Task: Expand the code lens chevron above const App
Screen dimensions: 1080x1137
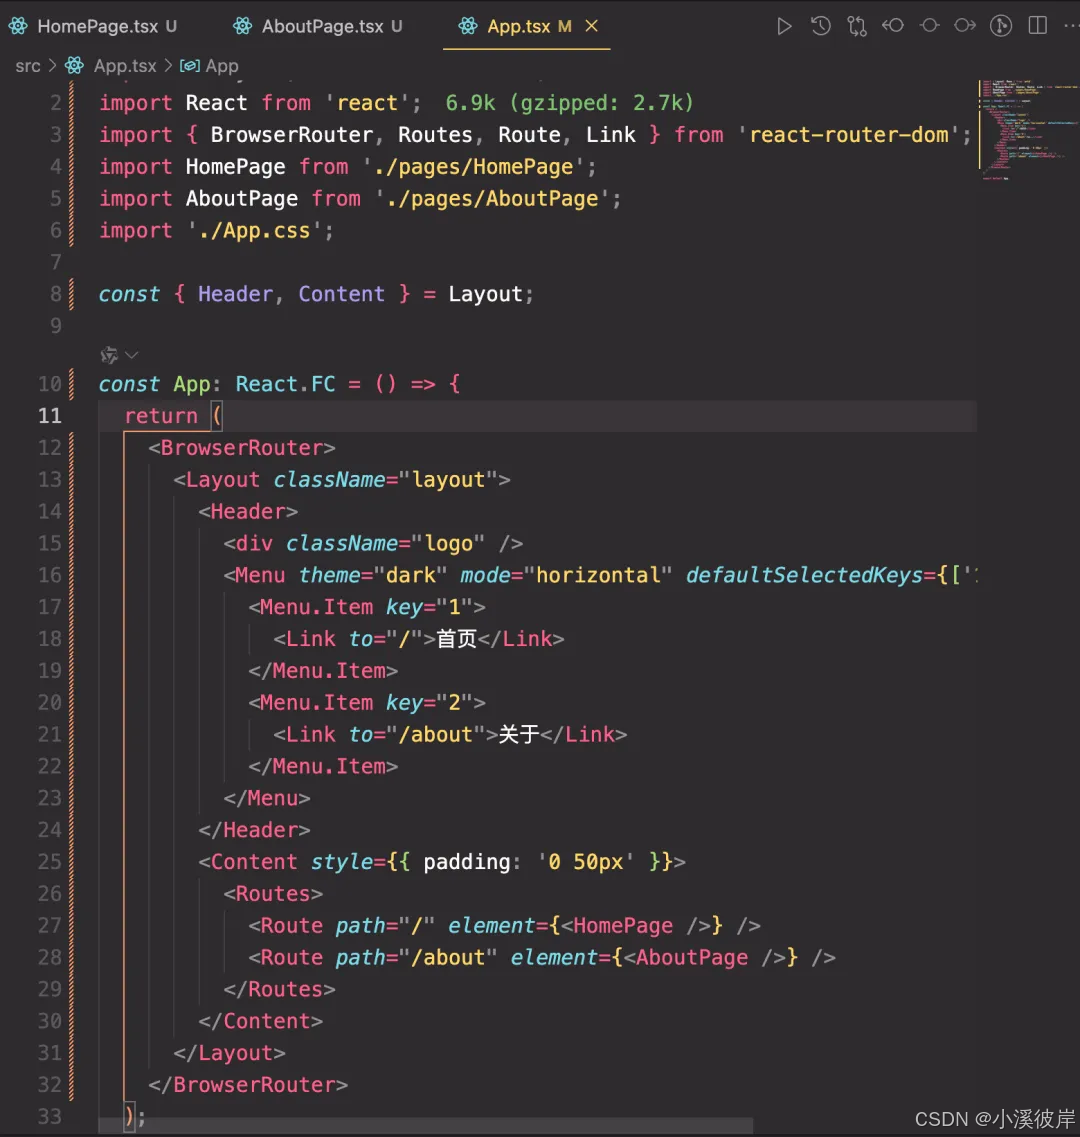Action: tap(131, 355)
